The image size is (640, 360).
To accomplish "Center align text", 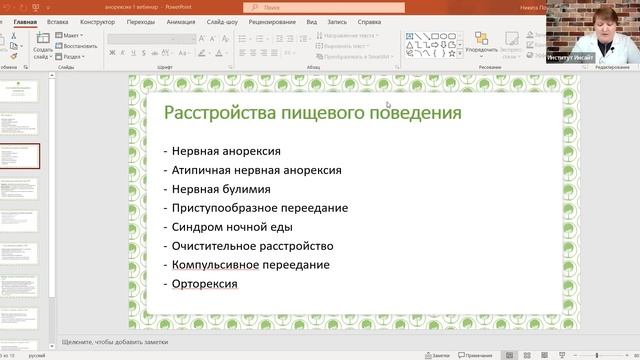I will tap(253, 53).
